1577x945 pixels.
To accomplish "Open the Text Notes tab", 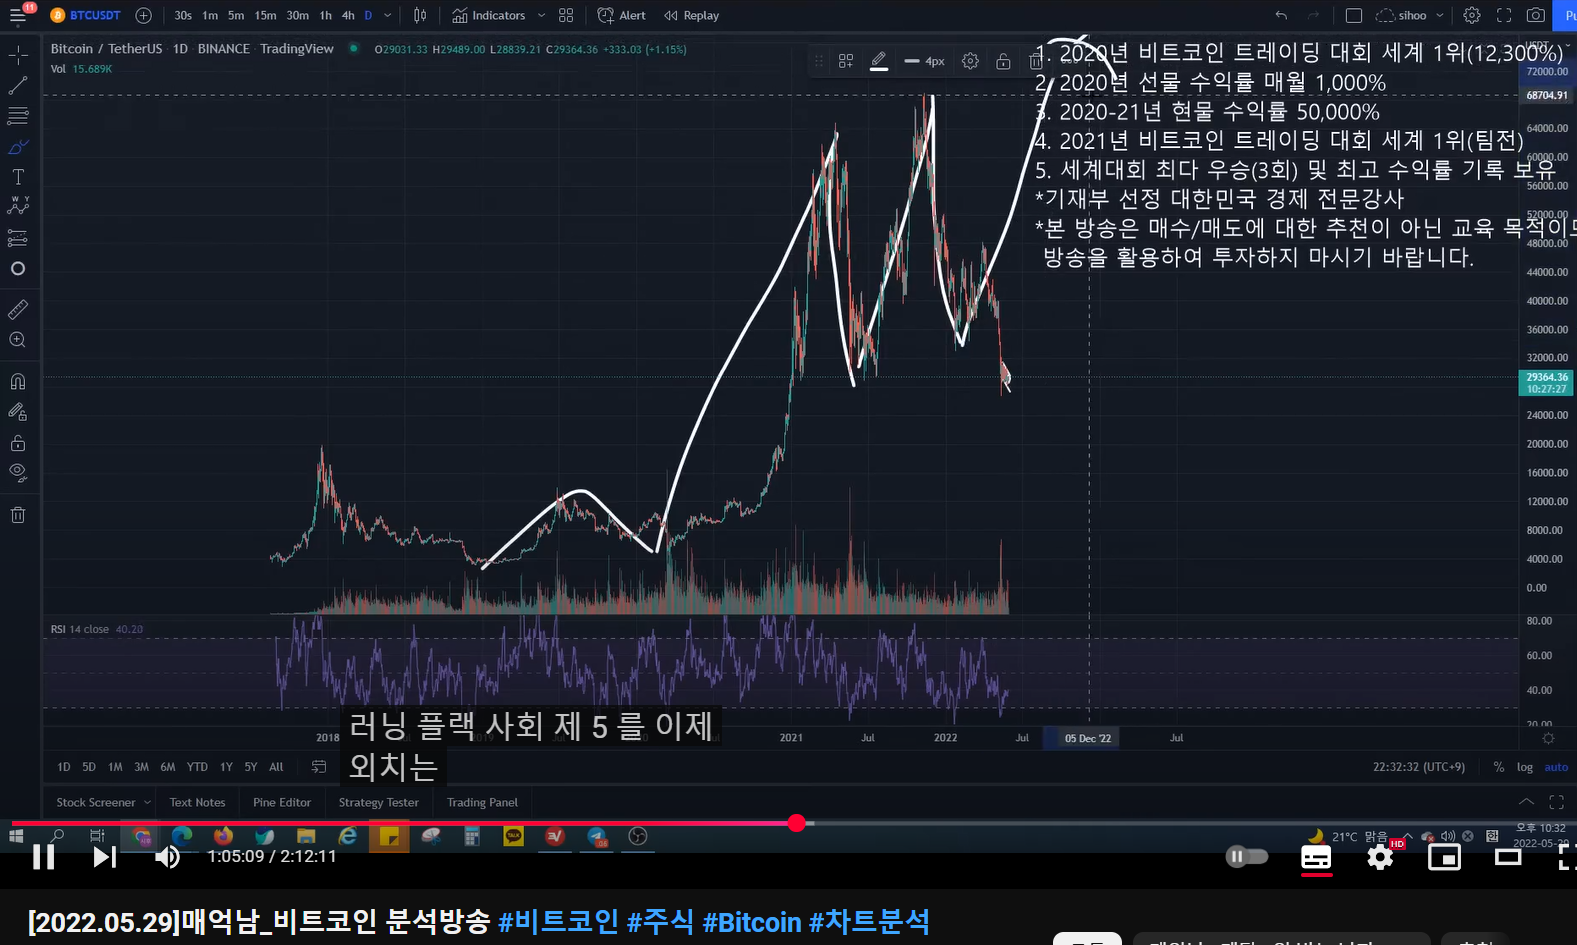I will [197, 802].
